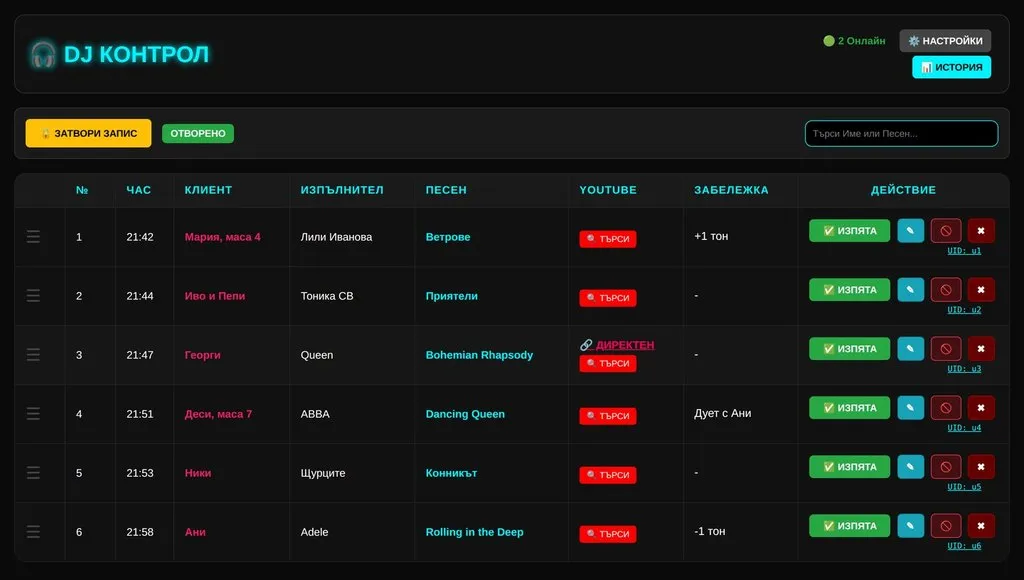Search YouTube for Ветрове with Търси
The width and height of the screenshot is (1024, 580).
coord(607,239)
